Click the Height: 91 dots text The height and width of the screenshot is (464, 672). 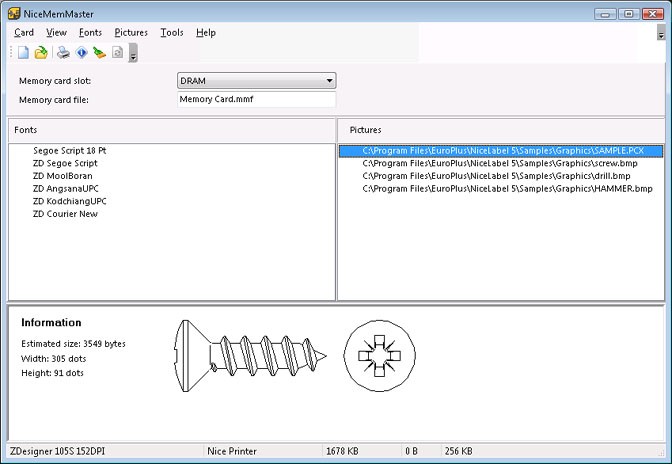pos(52,373)
